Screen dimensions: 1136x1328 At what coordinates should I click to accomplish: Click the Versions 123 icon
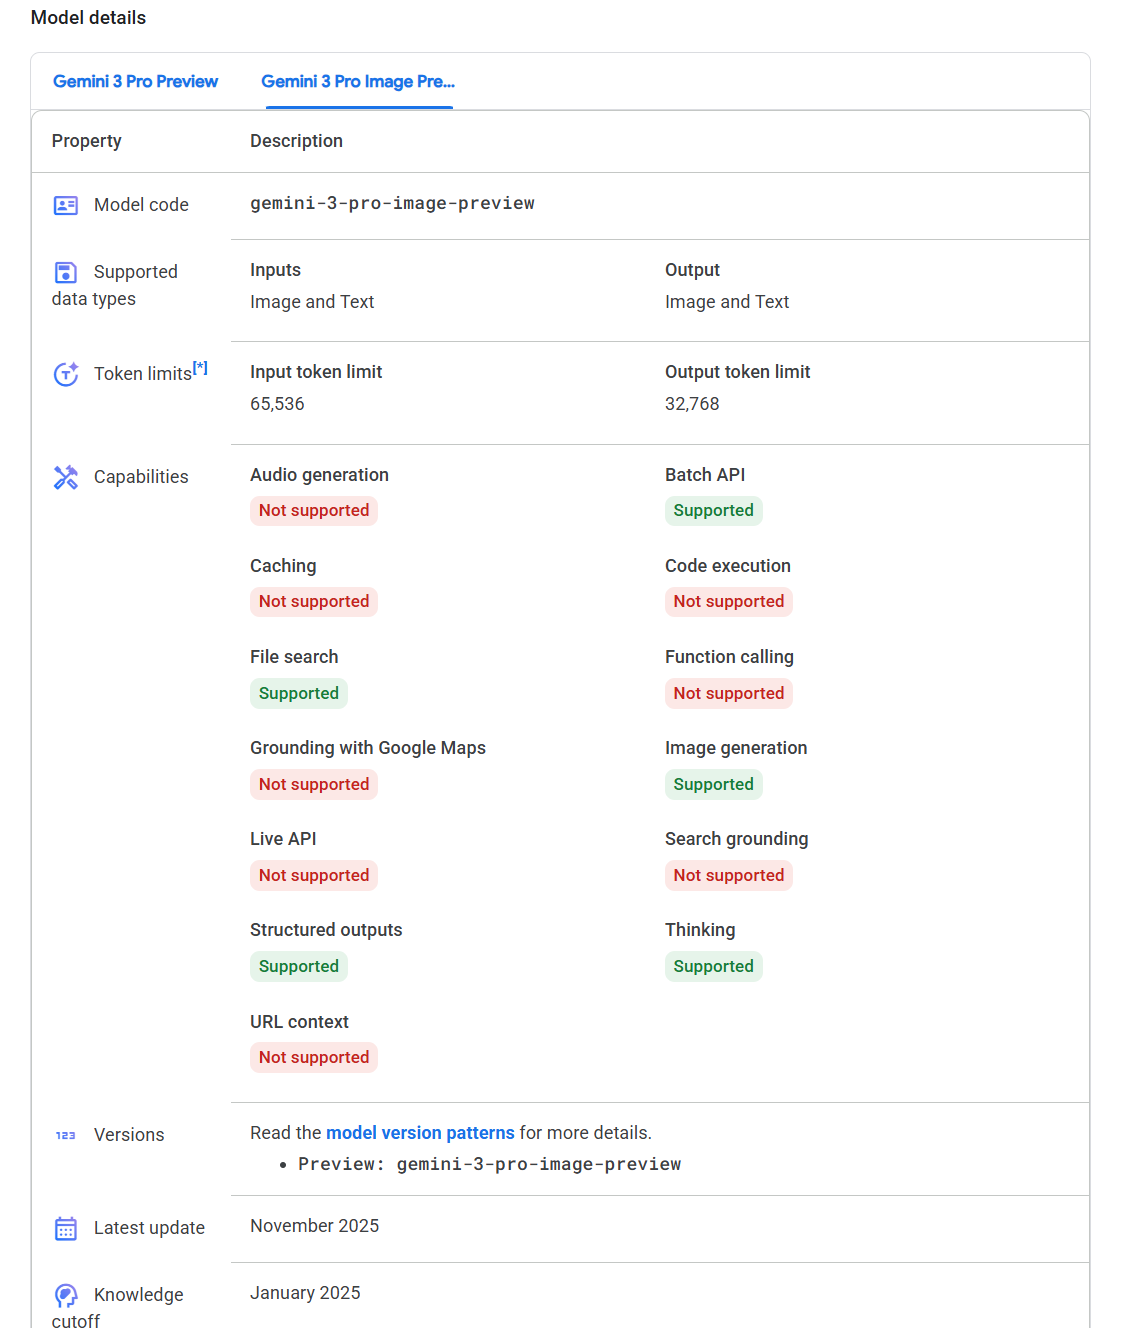[x=66, y=1135]
